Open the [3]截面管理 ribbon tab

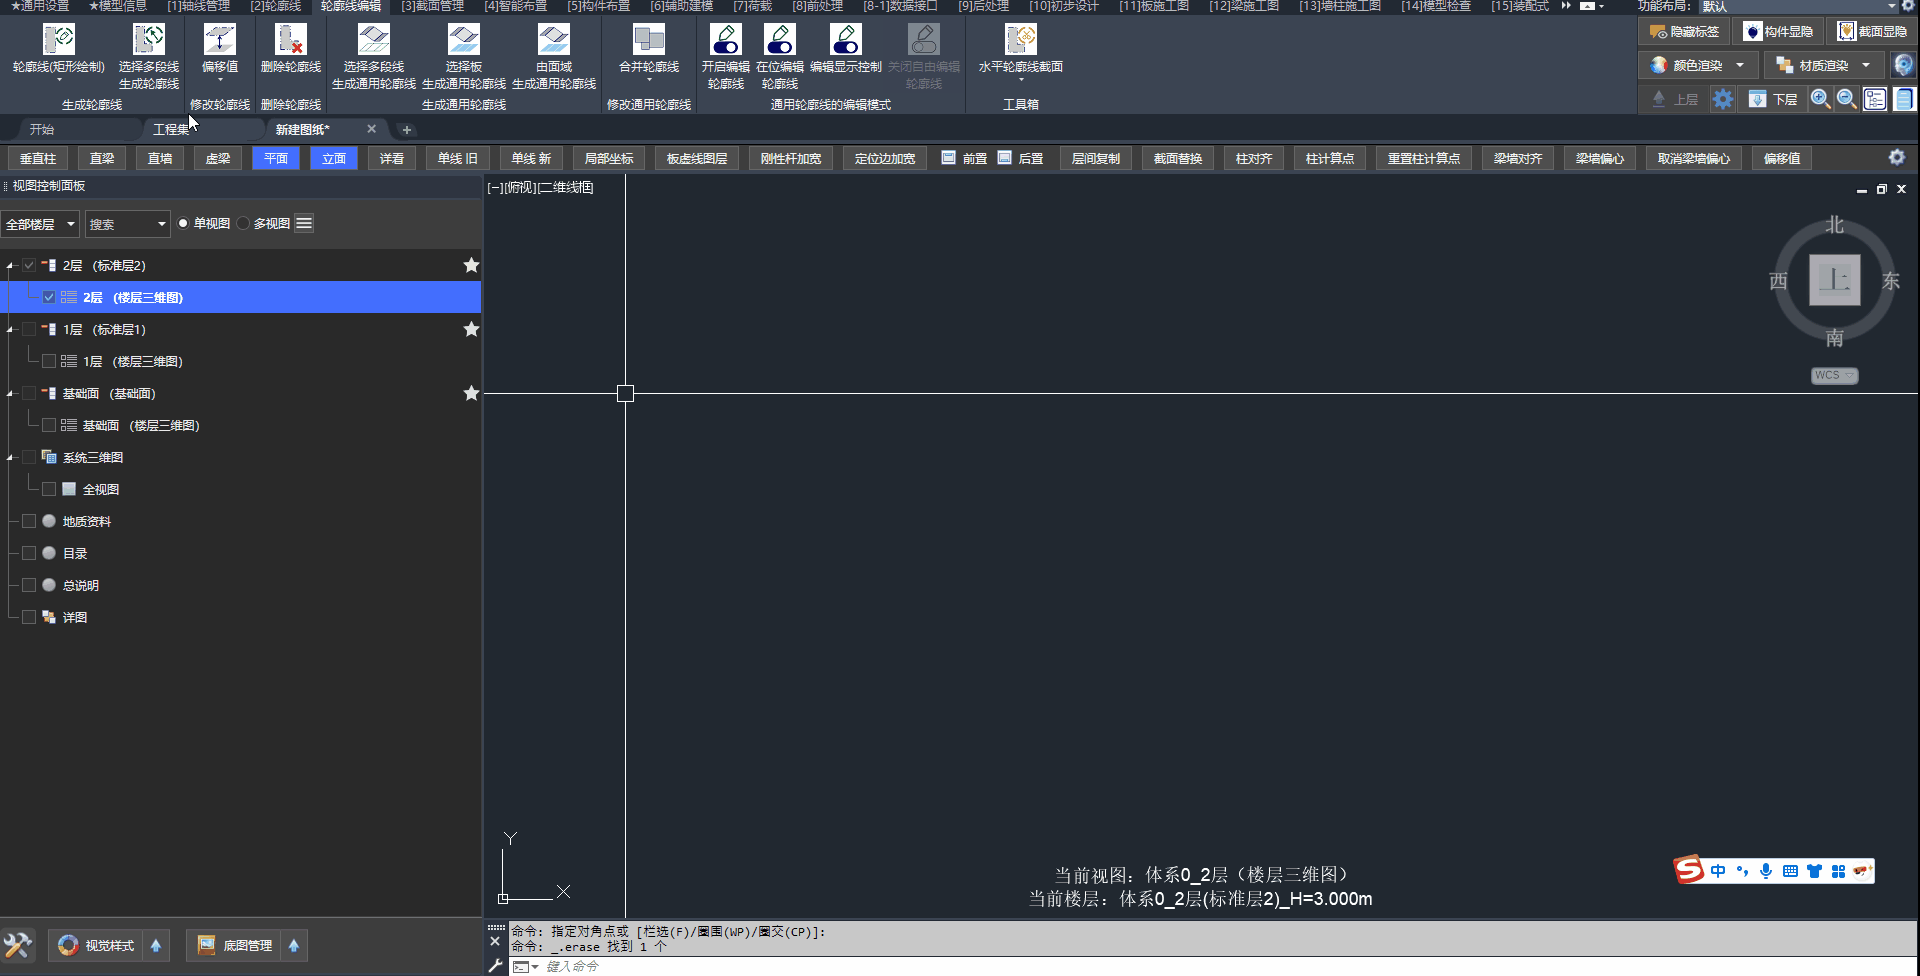coord(432,7)
